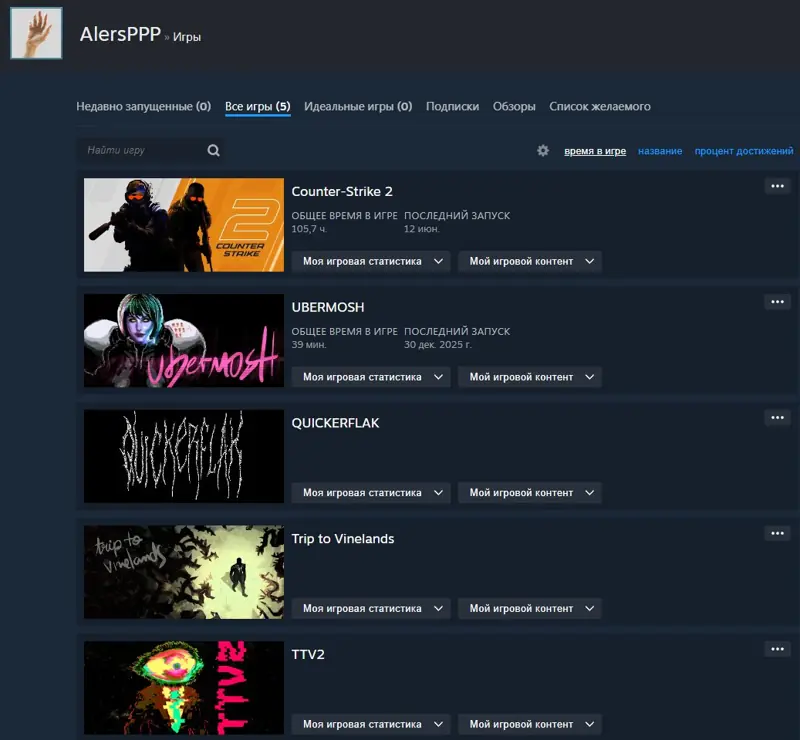Switch to Идеальные игры tab
The height and width of the screenshot is (740, 800).
(x=358, y=107)
